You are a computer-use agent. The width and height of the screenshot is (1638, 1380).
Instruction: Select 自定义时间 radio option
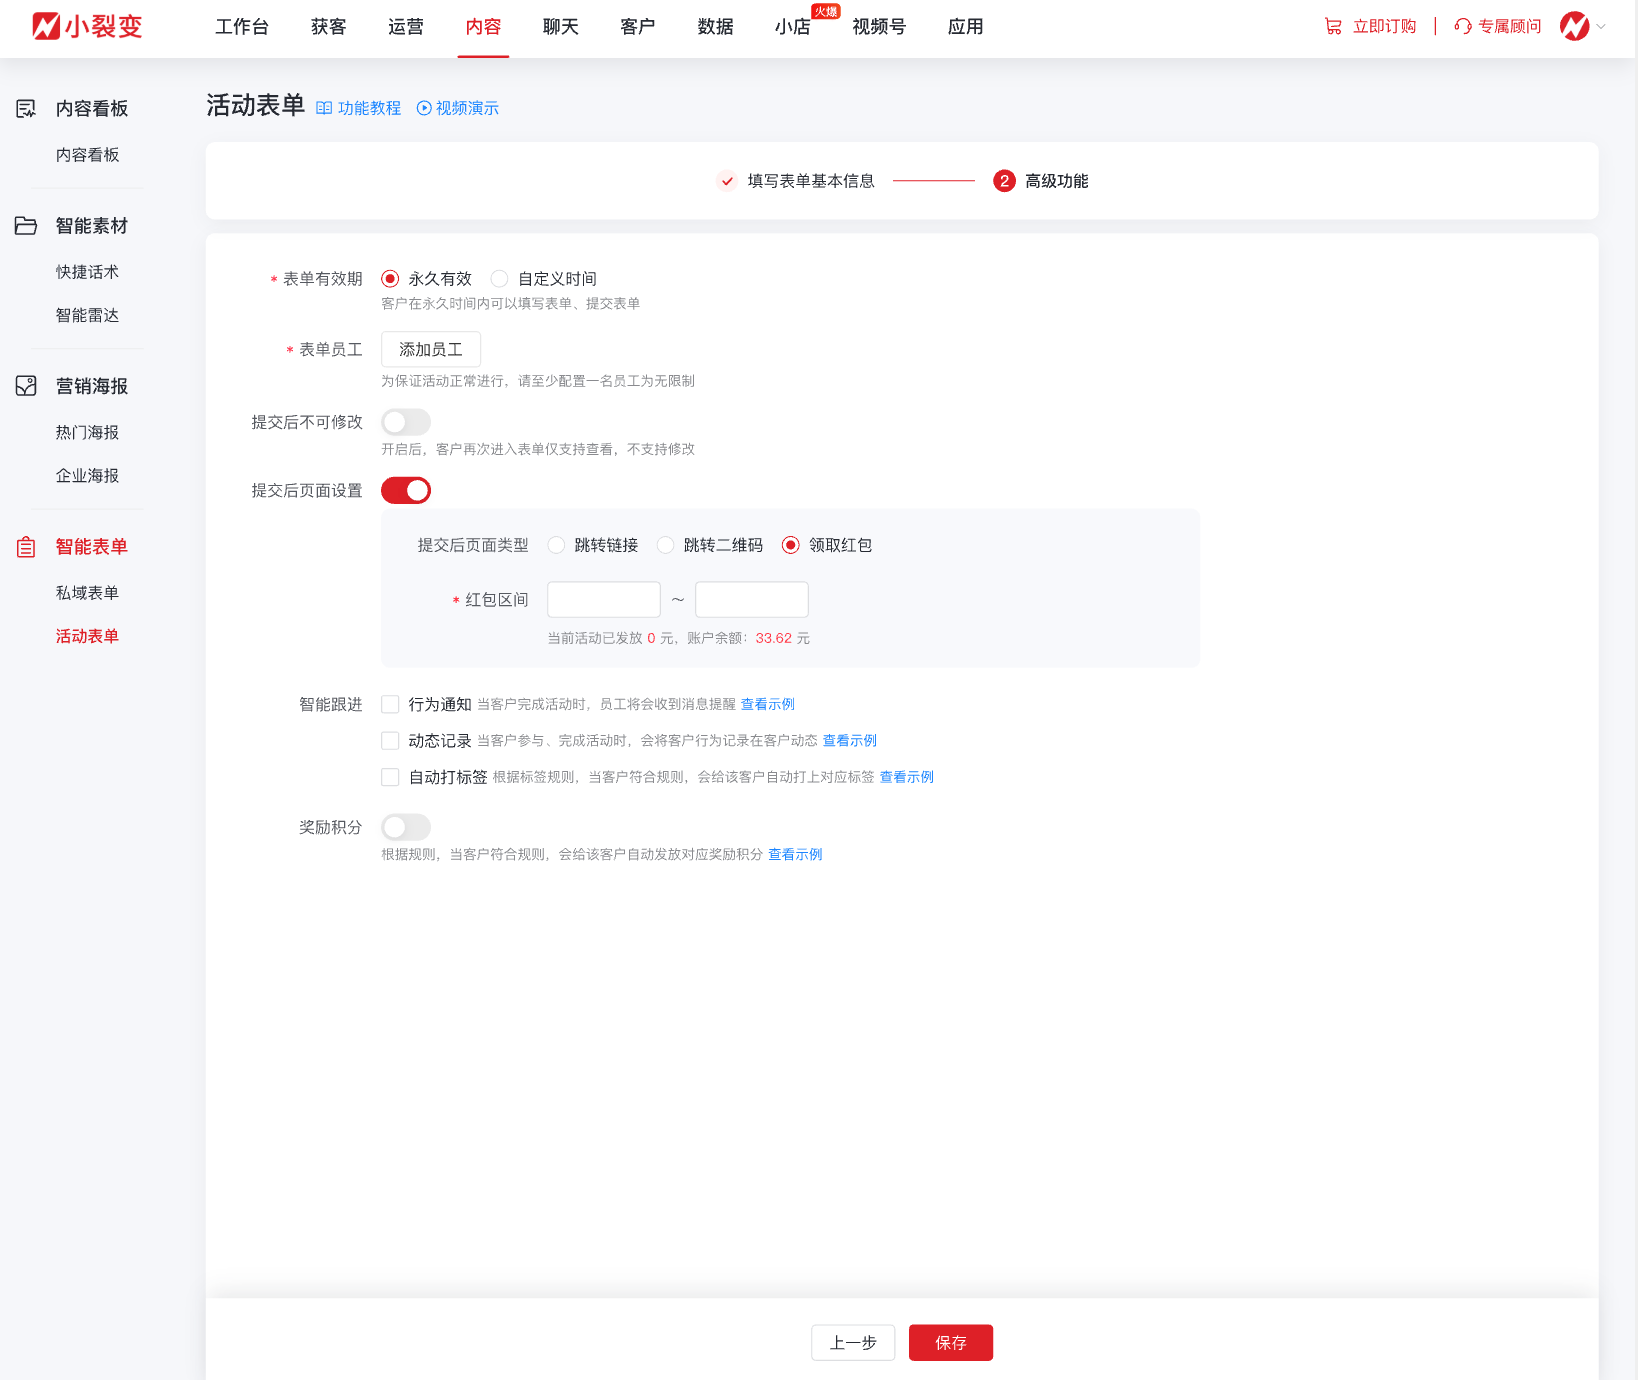[500, 279]
